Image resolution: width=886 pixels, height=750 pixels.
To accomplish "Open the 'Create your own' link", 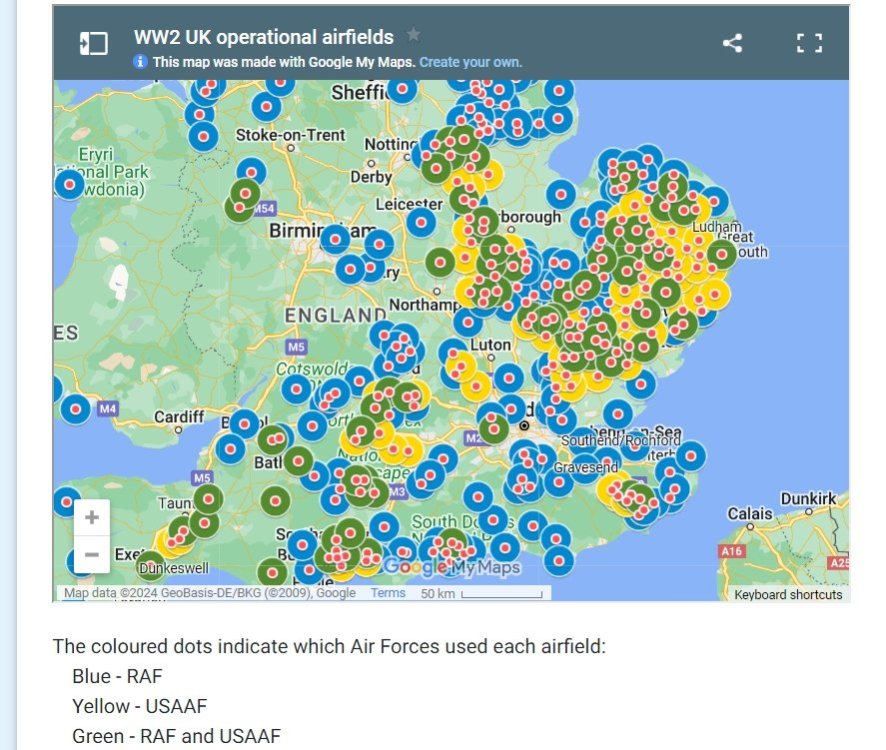I will point(470,62).
